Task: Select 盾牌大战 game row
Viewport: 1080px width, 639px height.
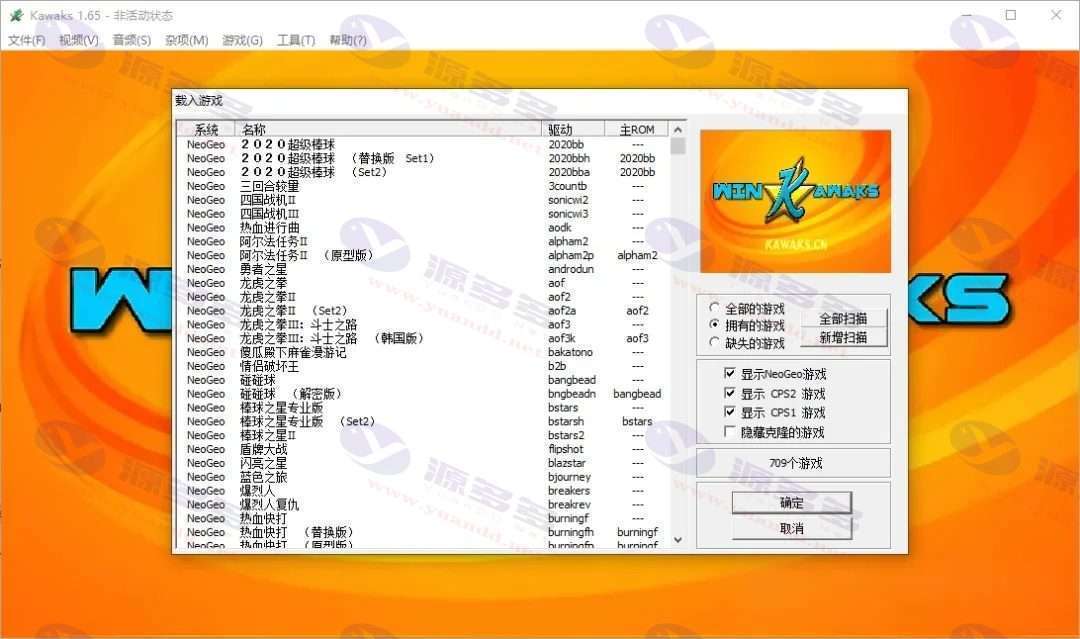Action: [x=422, y=449]
